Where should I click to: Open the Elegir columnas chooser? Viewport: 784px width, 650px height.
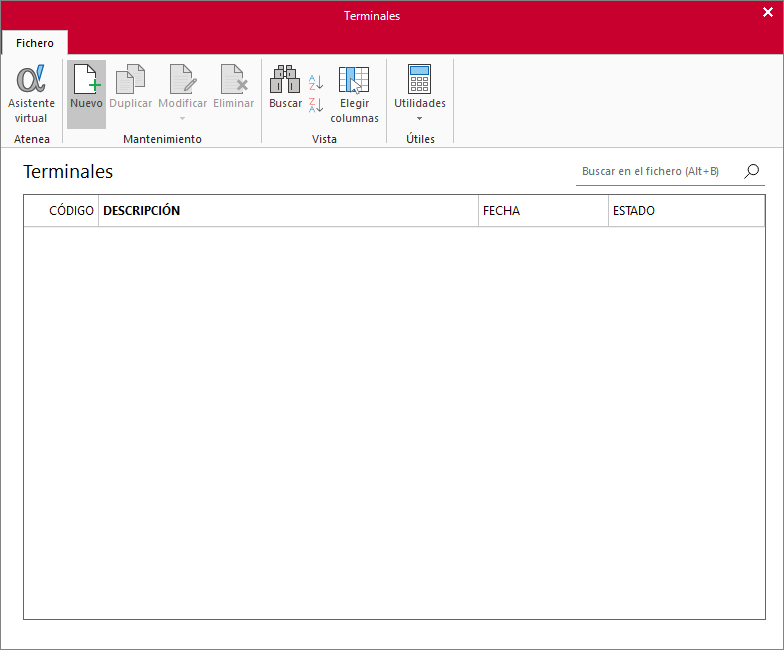point(354,80)
